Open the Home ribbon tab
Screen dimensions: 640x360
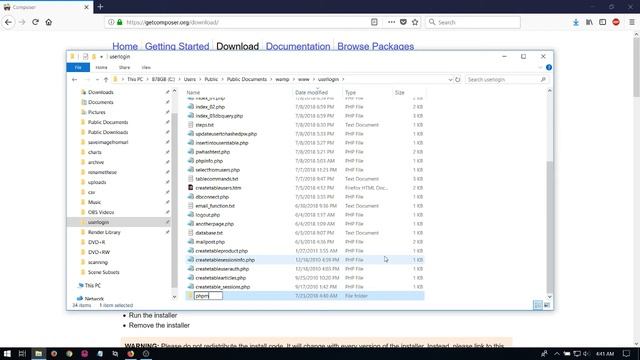pyautogui.click(x=101, y=67)
